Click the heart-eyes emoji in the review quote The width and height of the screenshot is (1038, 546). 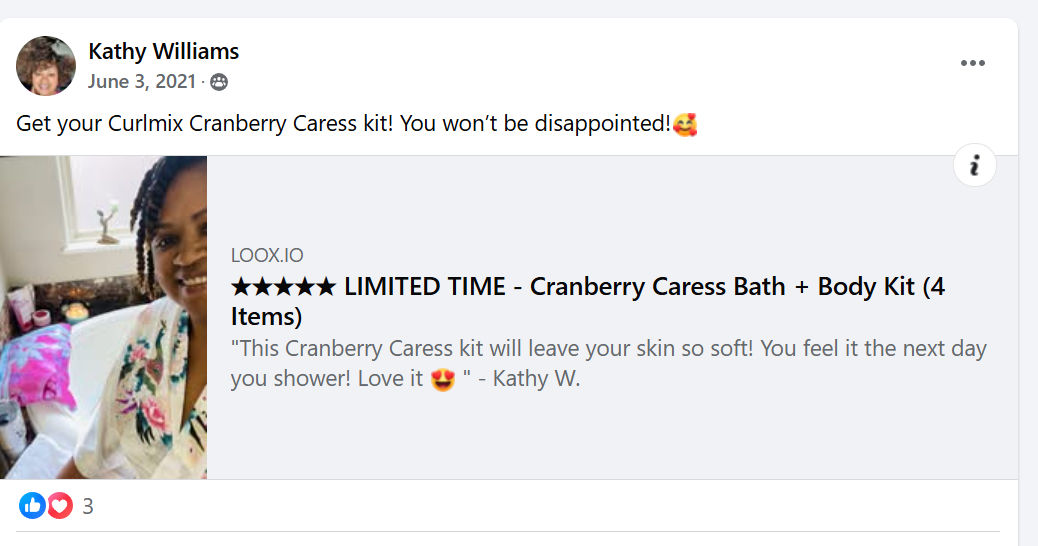pos(443,380)
